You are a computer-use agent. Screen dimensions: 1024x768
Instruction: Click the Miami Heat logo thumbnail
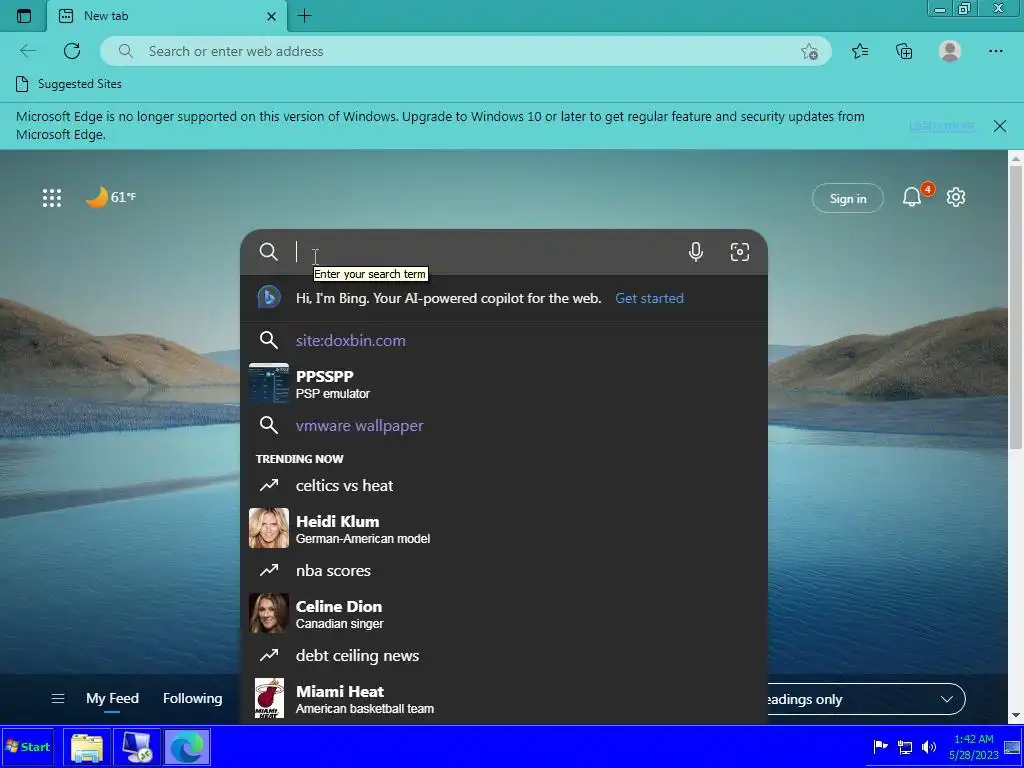click(x=268, y=698)
